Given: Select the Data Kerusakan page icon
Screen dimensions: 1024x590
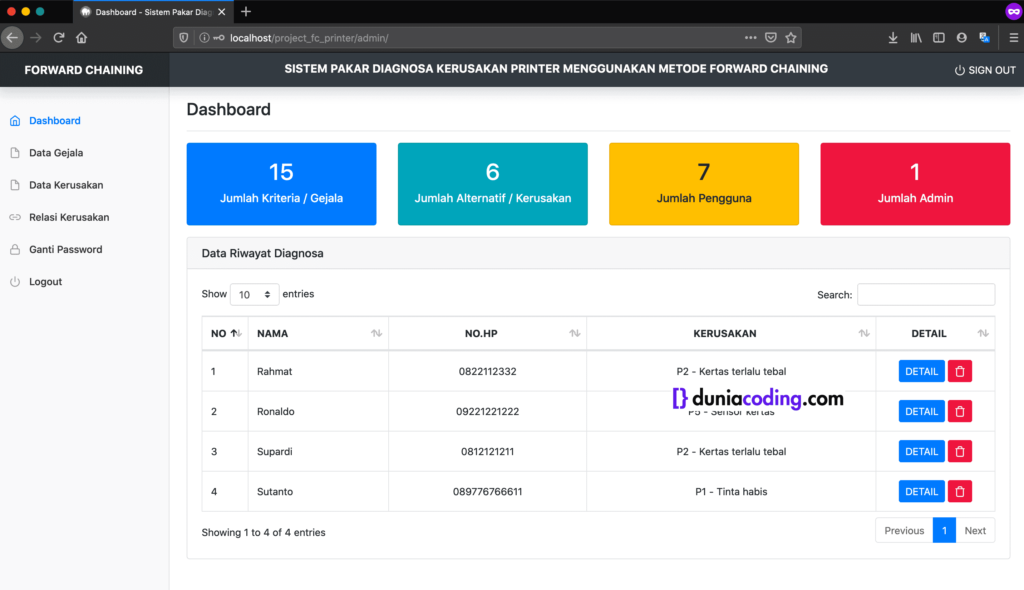Looking at the screenshot, I should click(16, 185).
